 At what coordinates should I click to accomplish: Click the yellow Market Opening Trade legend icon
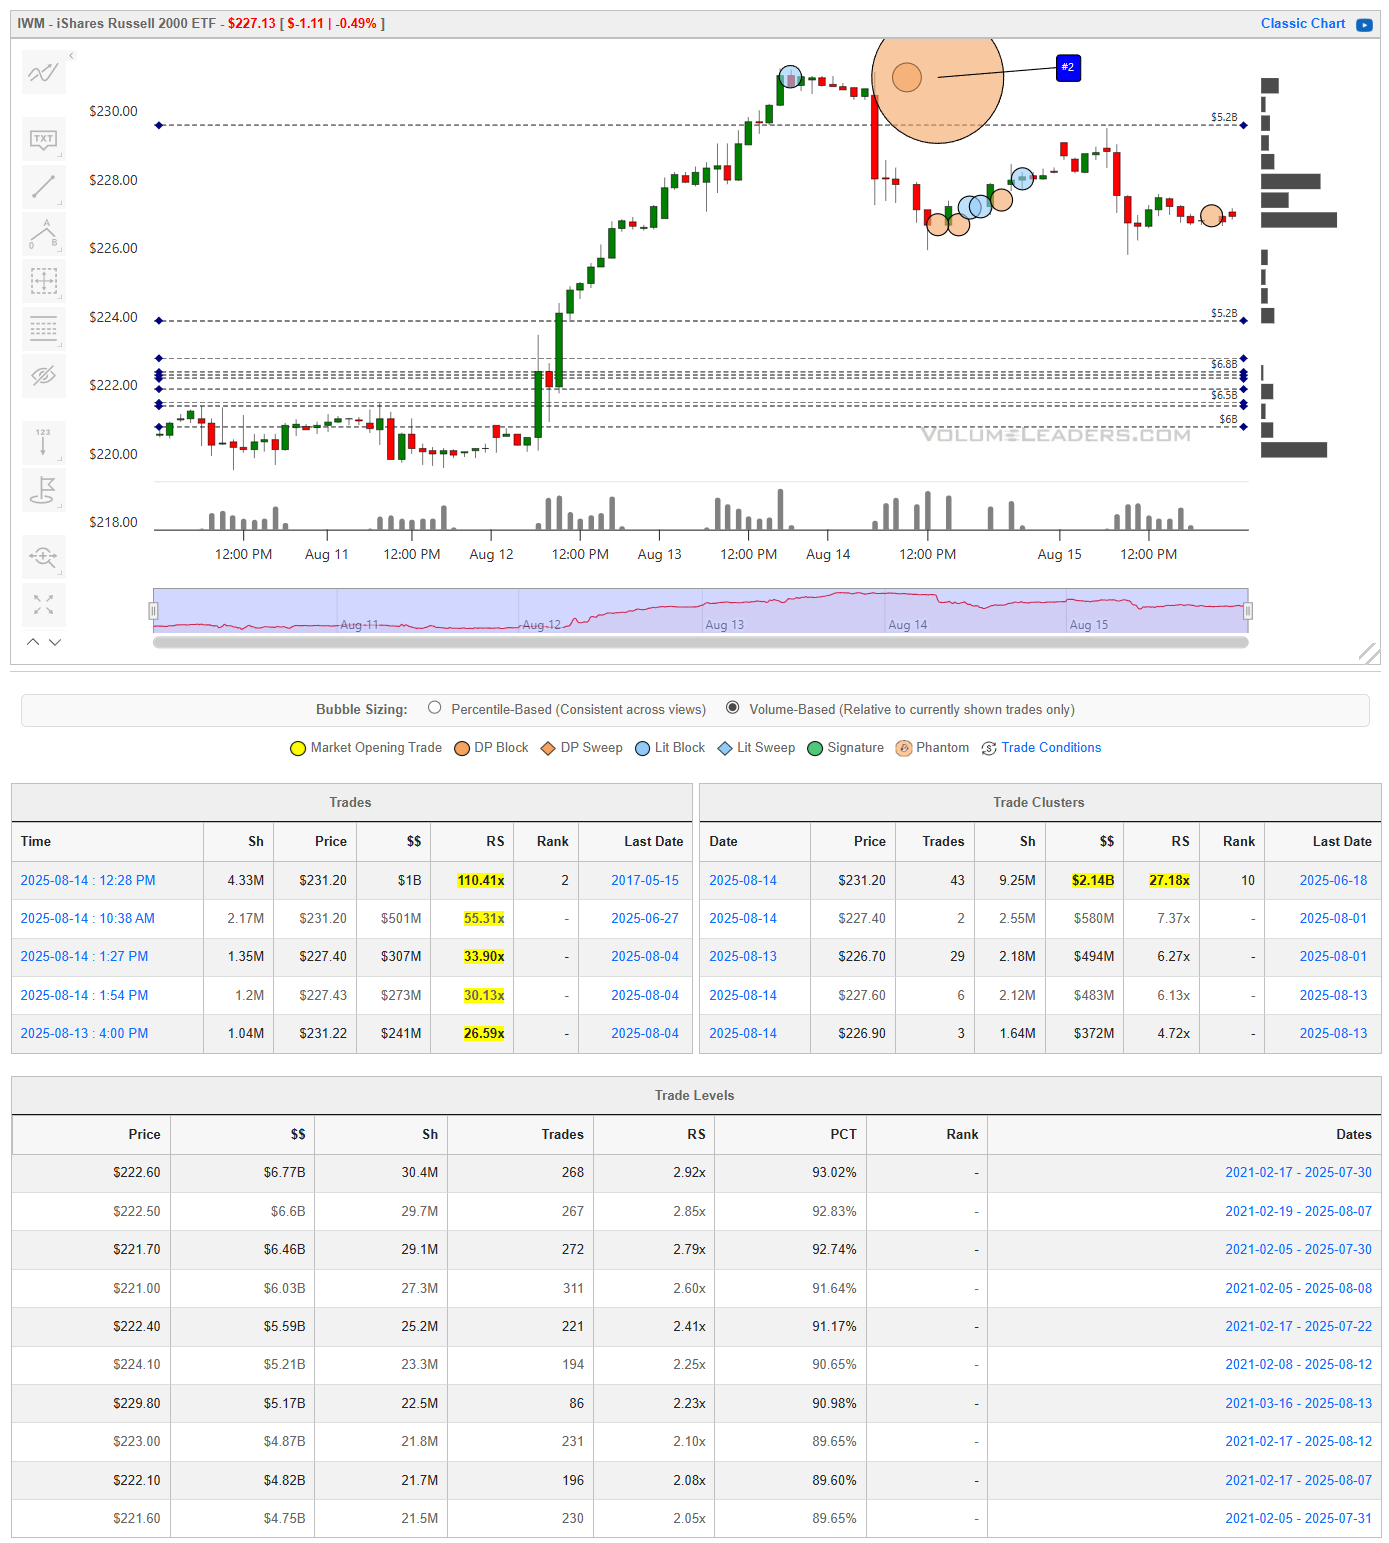coord(298,748)
